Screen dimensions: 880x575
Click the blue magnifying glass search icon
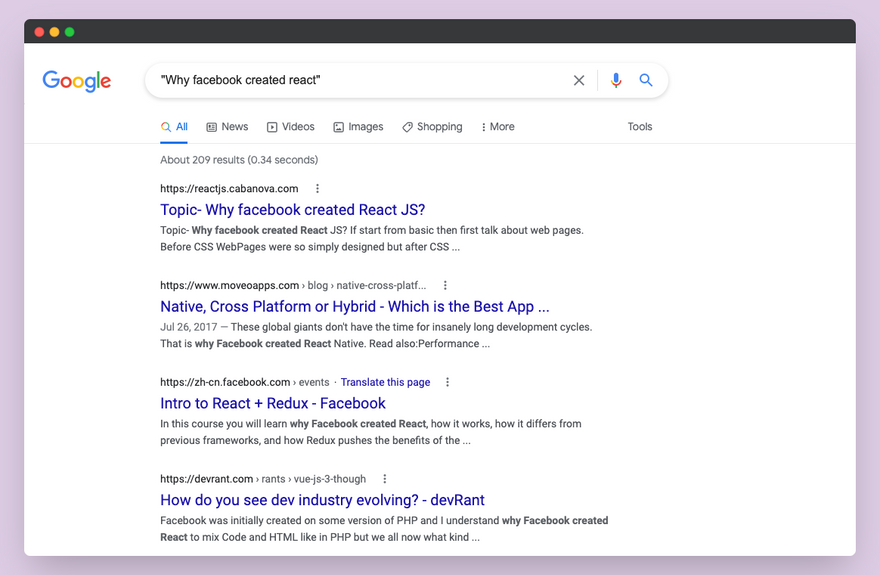click(646, 81)
